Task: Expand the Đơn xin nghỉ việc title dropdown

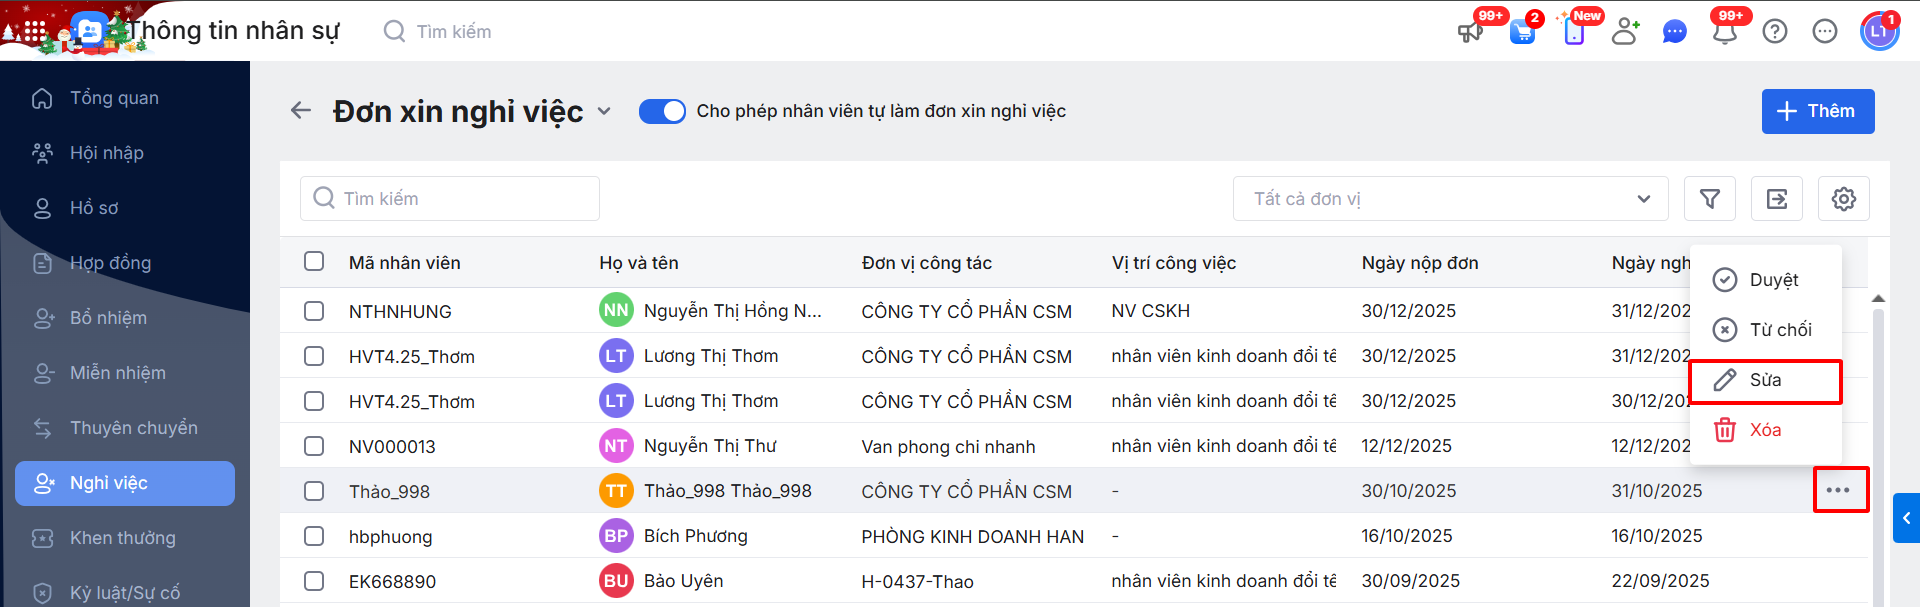Action: 604,111
